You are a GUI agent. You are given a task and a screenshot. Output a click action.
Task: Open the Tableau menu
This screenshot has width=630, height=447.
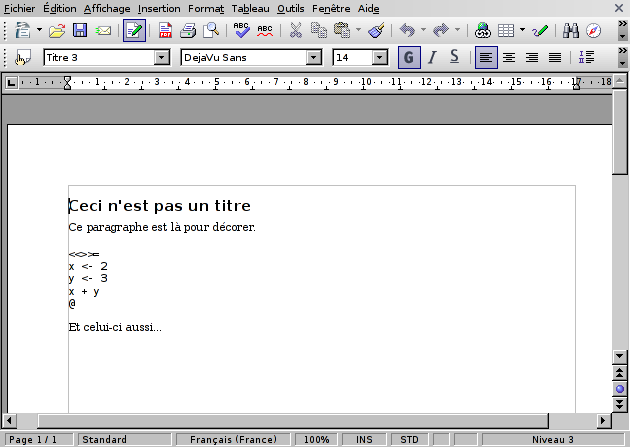click(x=251, y=7)
